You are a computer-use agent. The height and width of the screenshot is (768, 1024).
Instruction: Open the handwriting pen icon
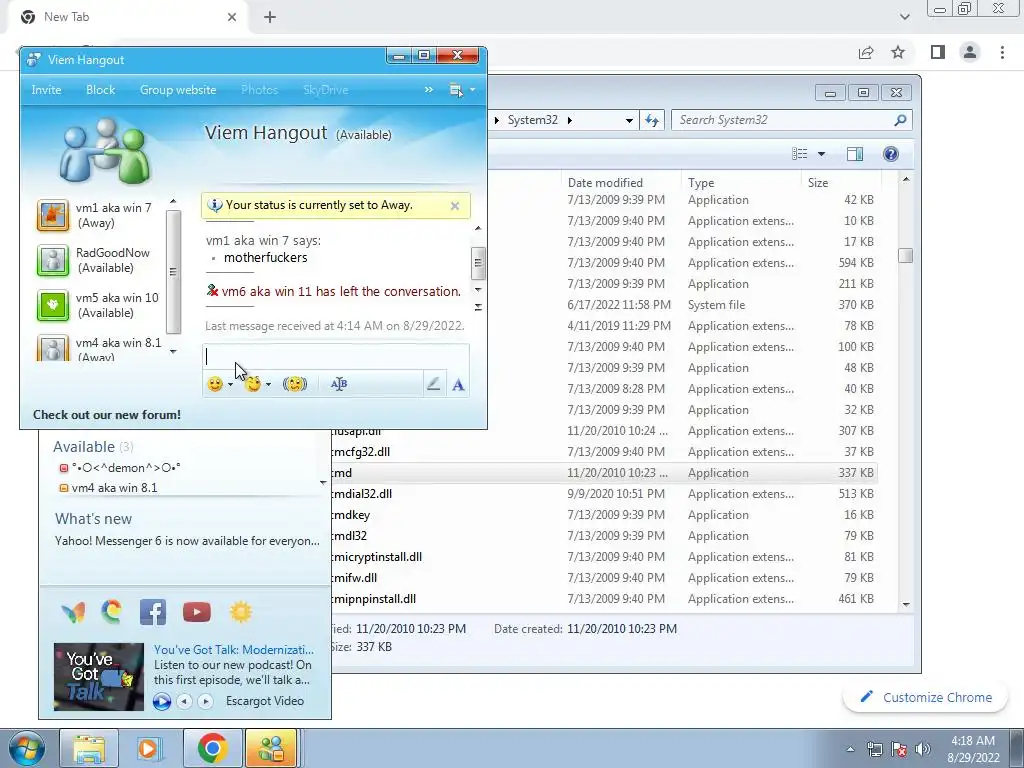point(433,384)
